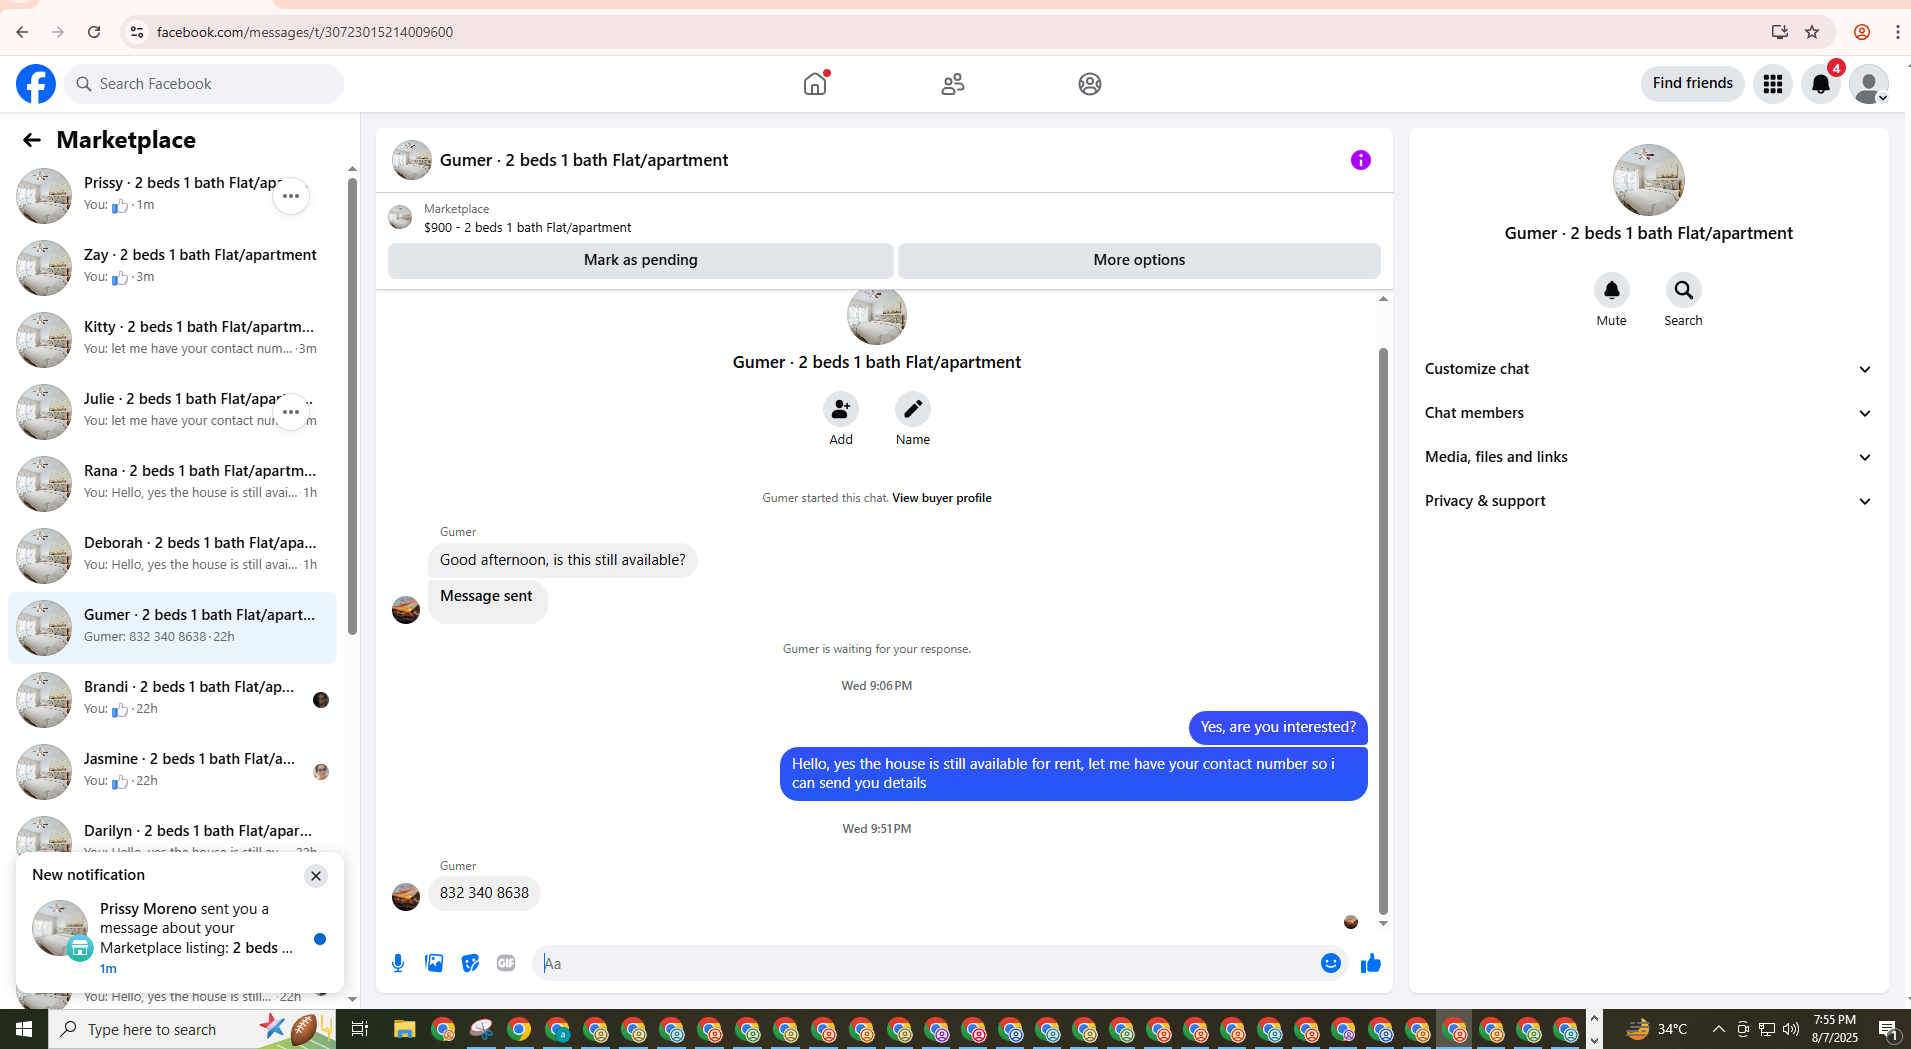Close the New notification popup
This screenshot has width=1911, height=1049.
coord(316,876)
